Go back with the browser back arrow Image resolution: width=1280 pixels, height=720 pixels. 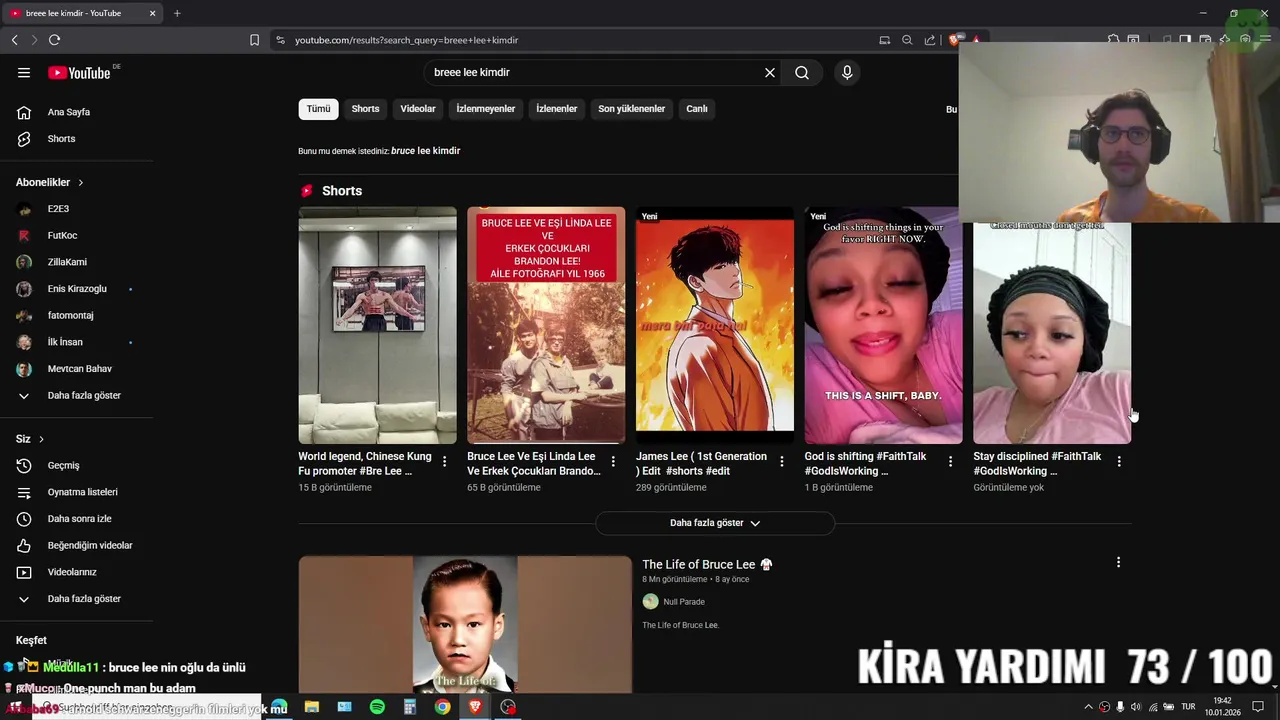(x=14, y=40)
